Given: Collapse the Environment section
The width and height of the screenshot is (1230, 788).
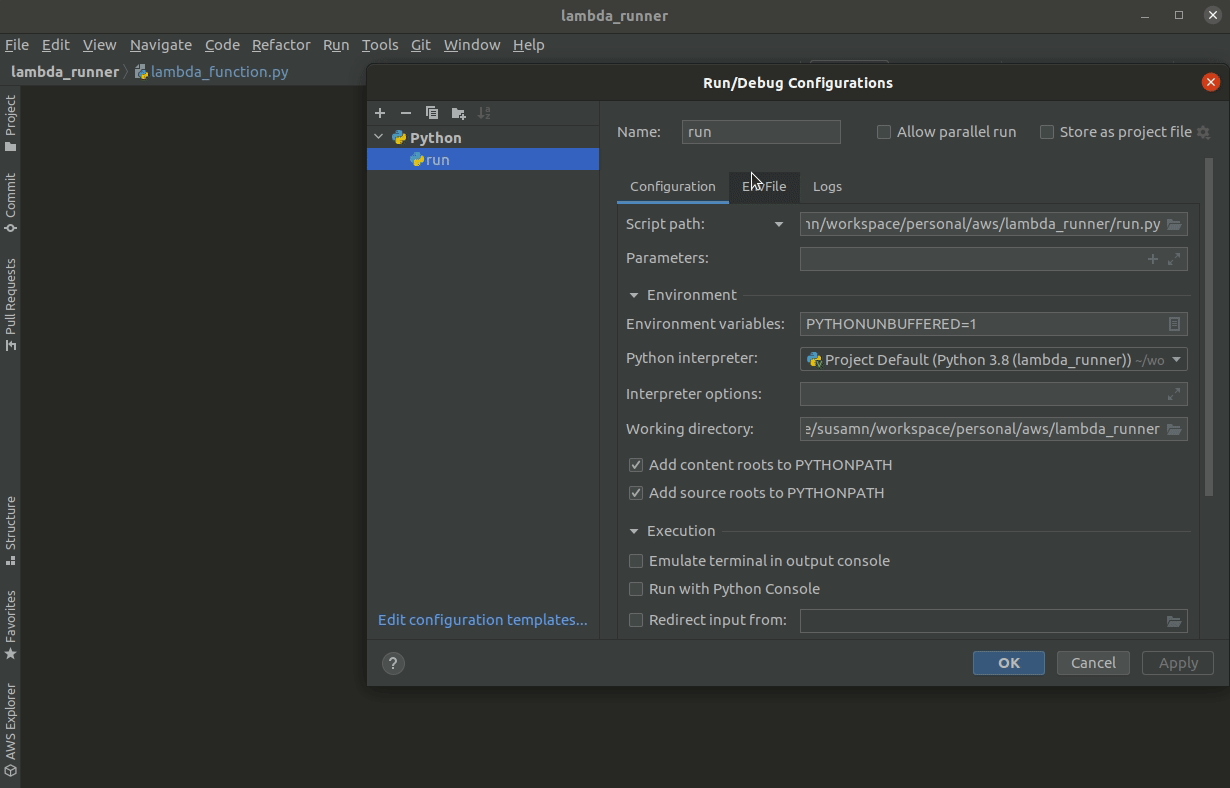Looking at the screenshot, I should [634, 295].
